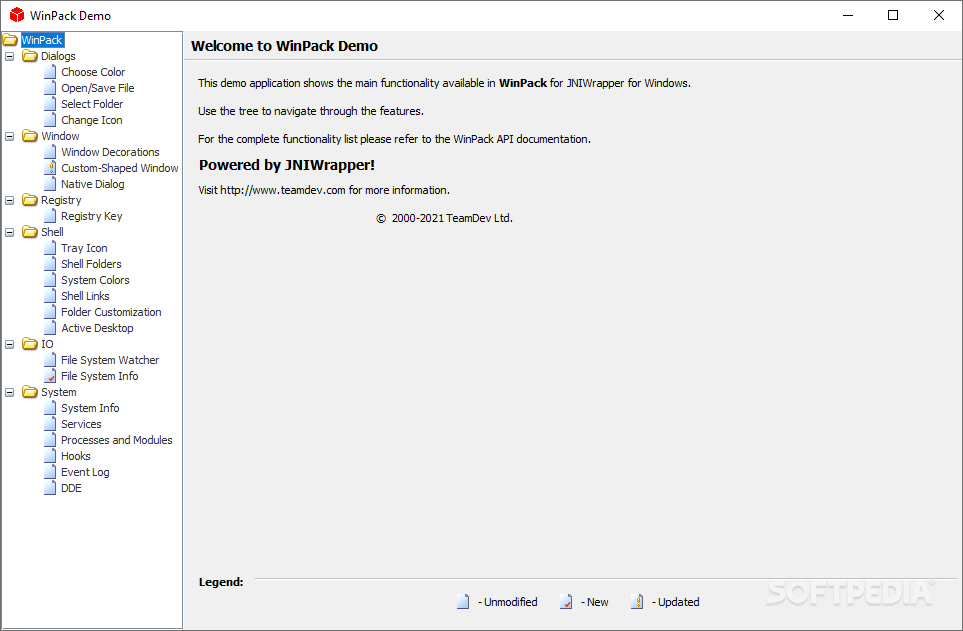Collapse the System tree node
The width and height of the screenshot is (963, 631).
(10, 391)
